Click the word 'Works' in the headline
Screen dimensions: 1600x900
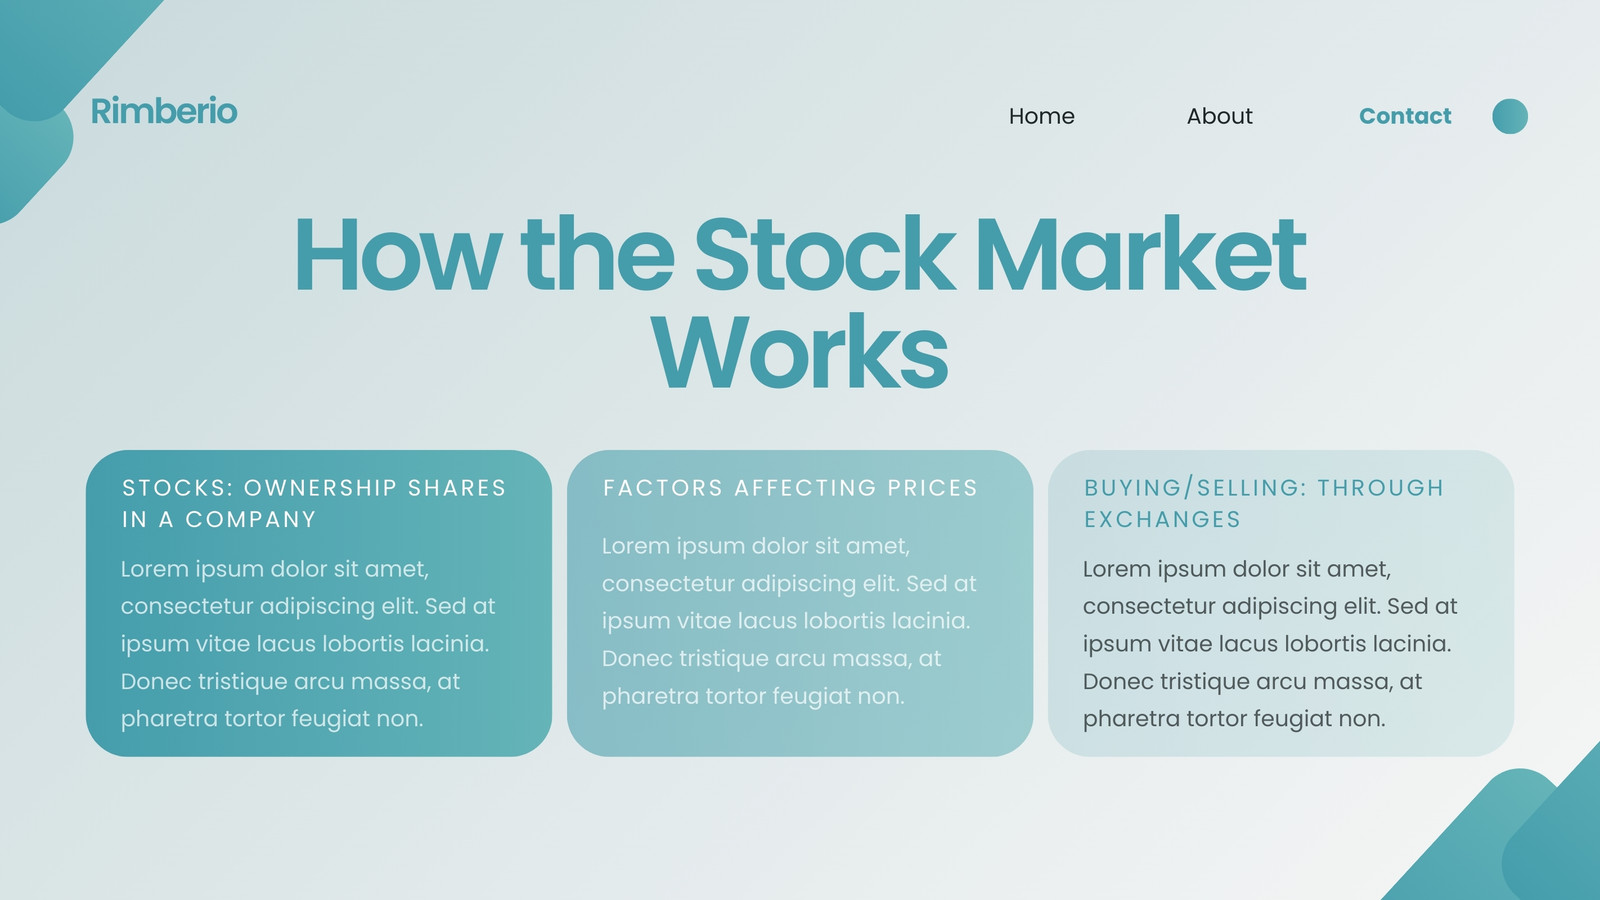click(799, 352)
